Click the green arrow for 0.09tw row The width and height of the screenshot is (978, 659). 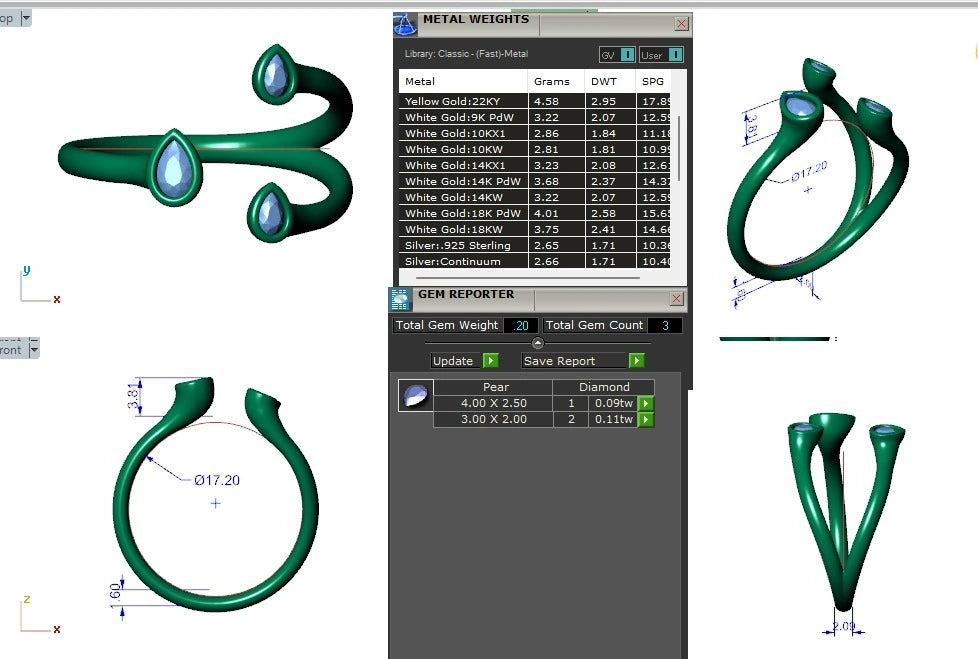coord(646,403)
